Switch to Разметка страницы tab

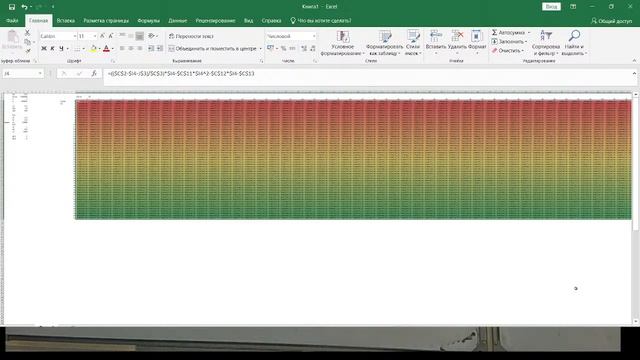(106, 20)
